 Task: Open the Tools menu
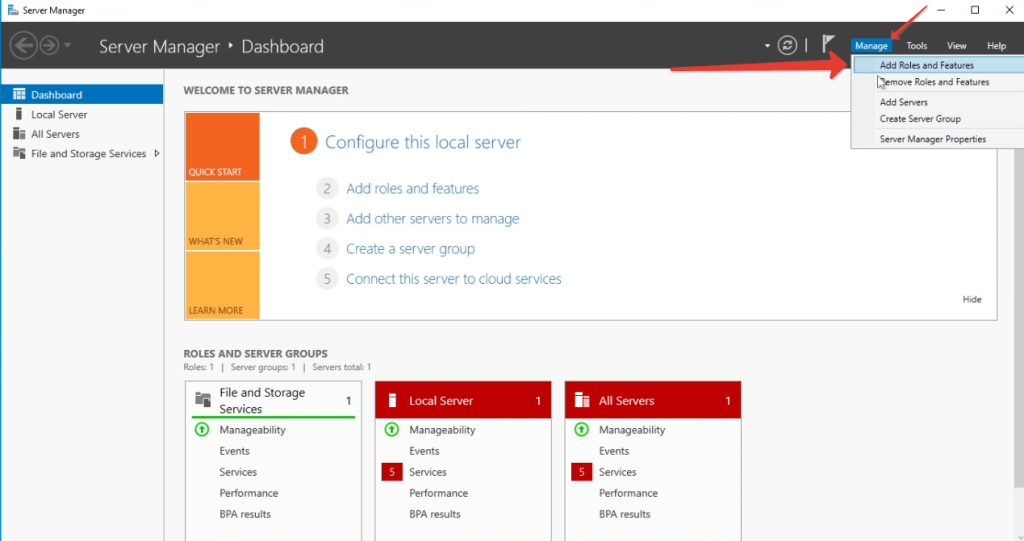tap(916, 46)
